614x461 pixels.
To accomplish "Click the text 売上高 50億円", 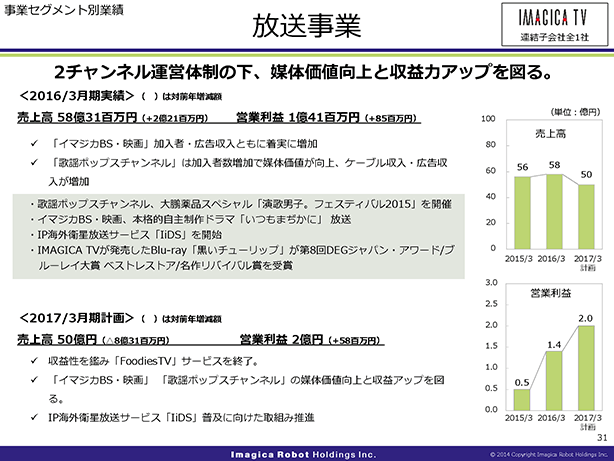I will click(57, 339).
